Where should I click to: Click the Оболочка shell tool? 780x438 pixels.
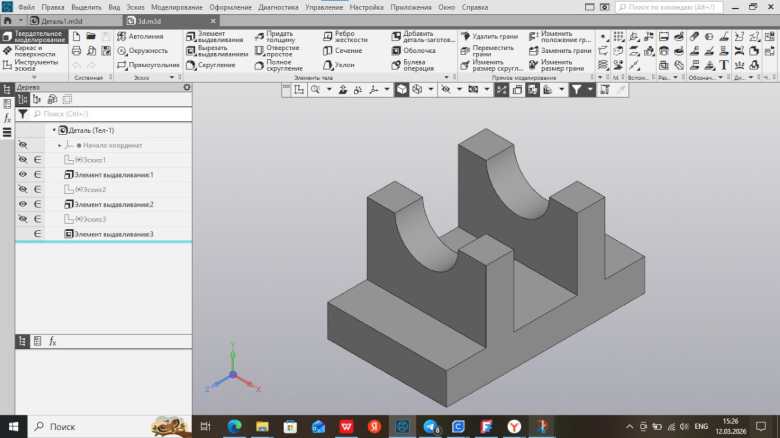click(418, 50)
